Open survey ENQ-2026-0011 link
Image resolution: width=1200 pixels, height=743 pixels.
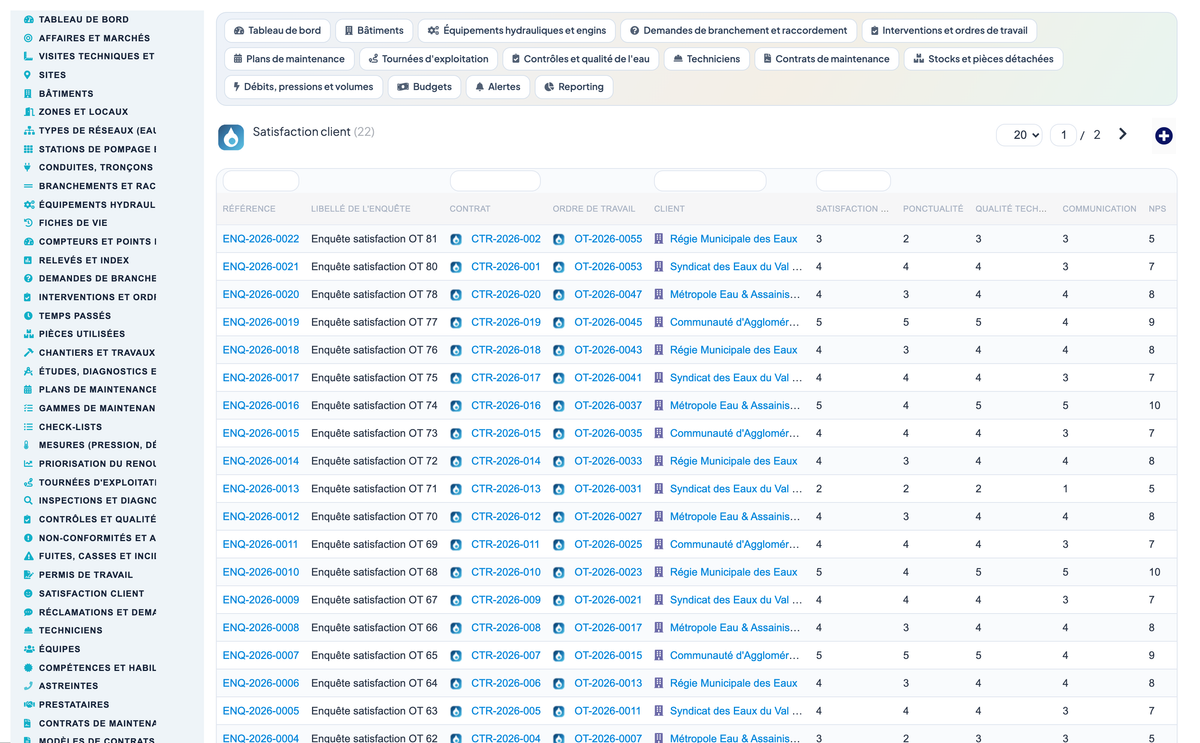(261, 545)
